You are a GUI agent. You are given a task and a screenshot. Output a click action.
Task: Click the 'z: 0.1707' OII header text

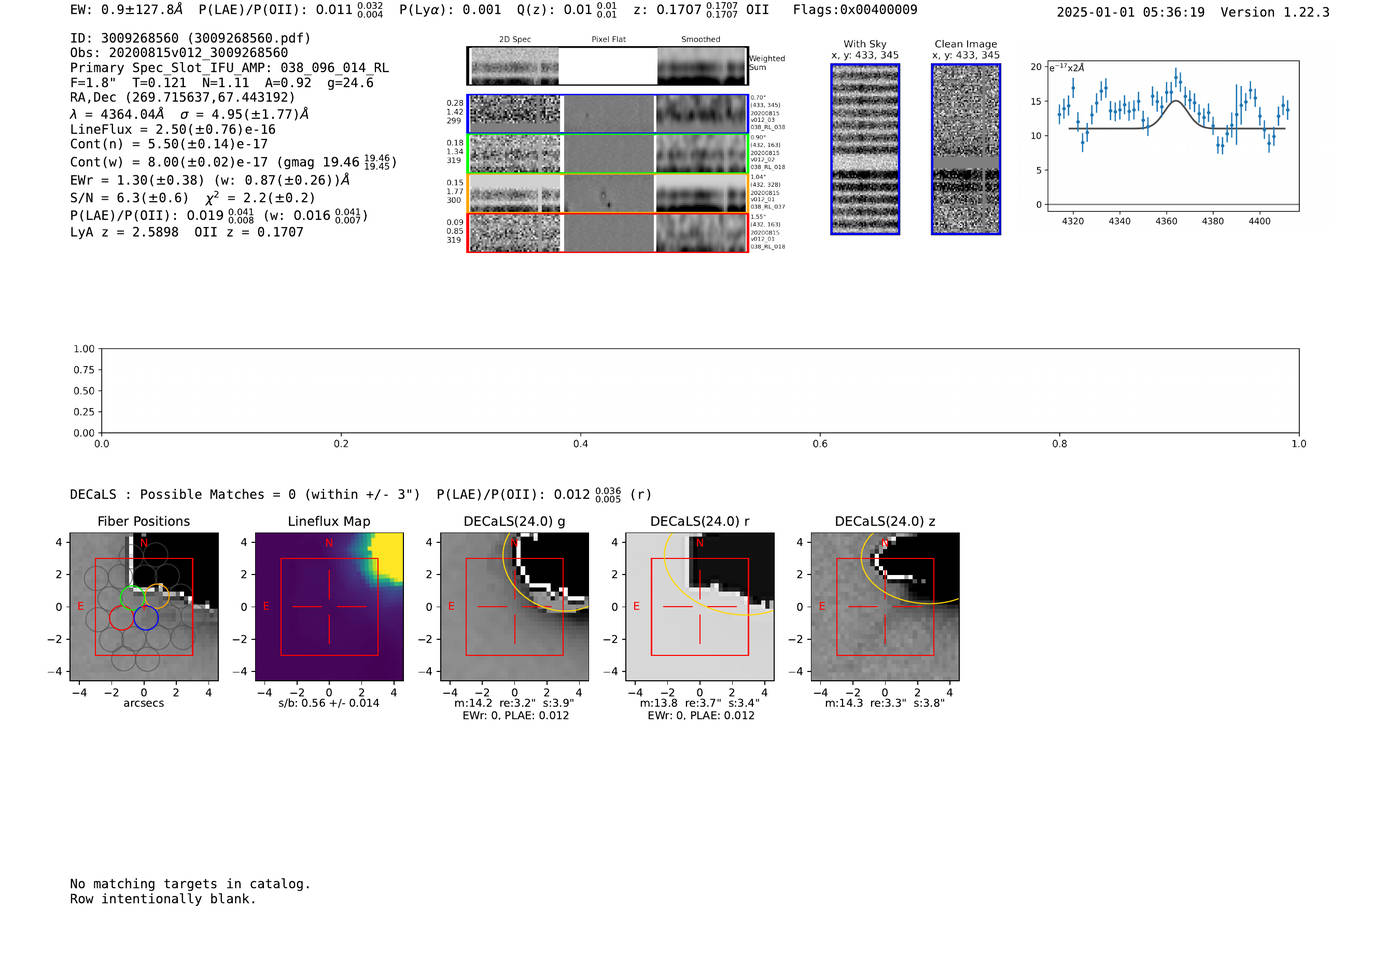pyautogui.click(x=668, y=10)
